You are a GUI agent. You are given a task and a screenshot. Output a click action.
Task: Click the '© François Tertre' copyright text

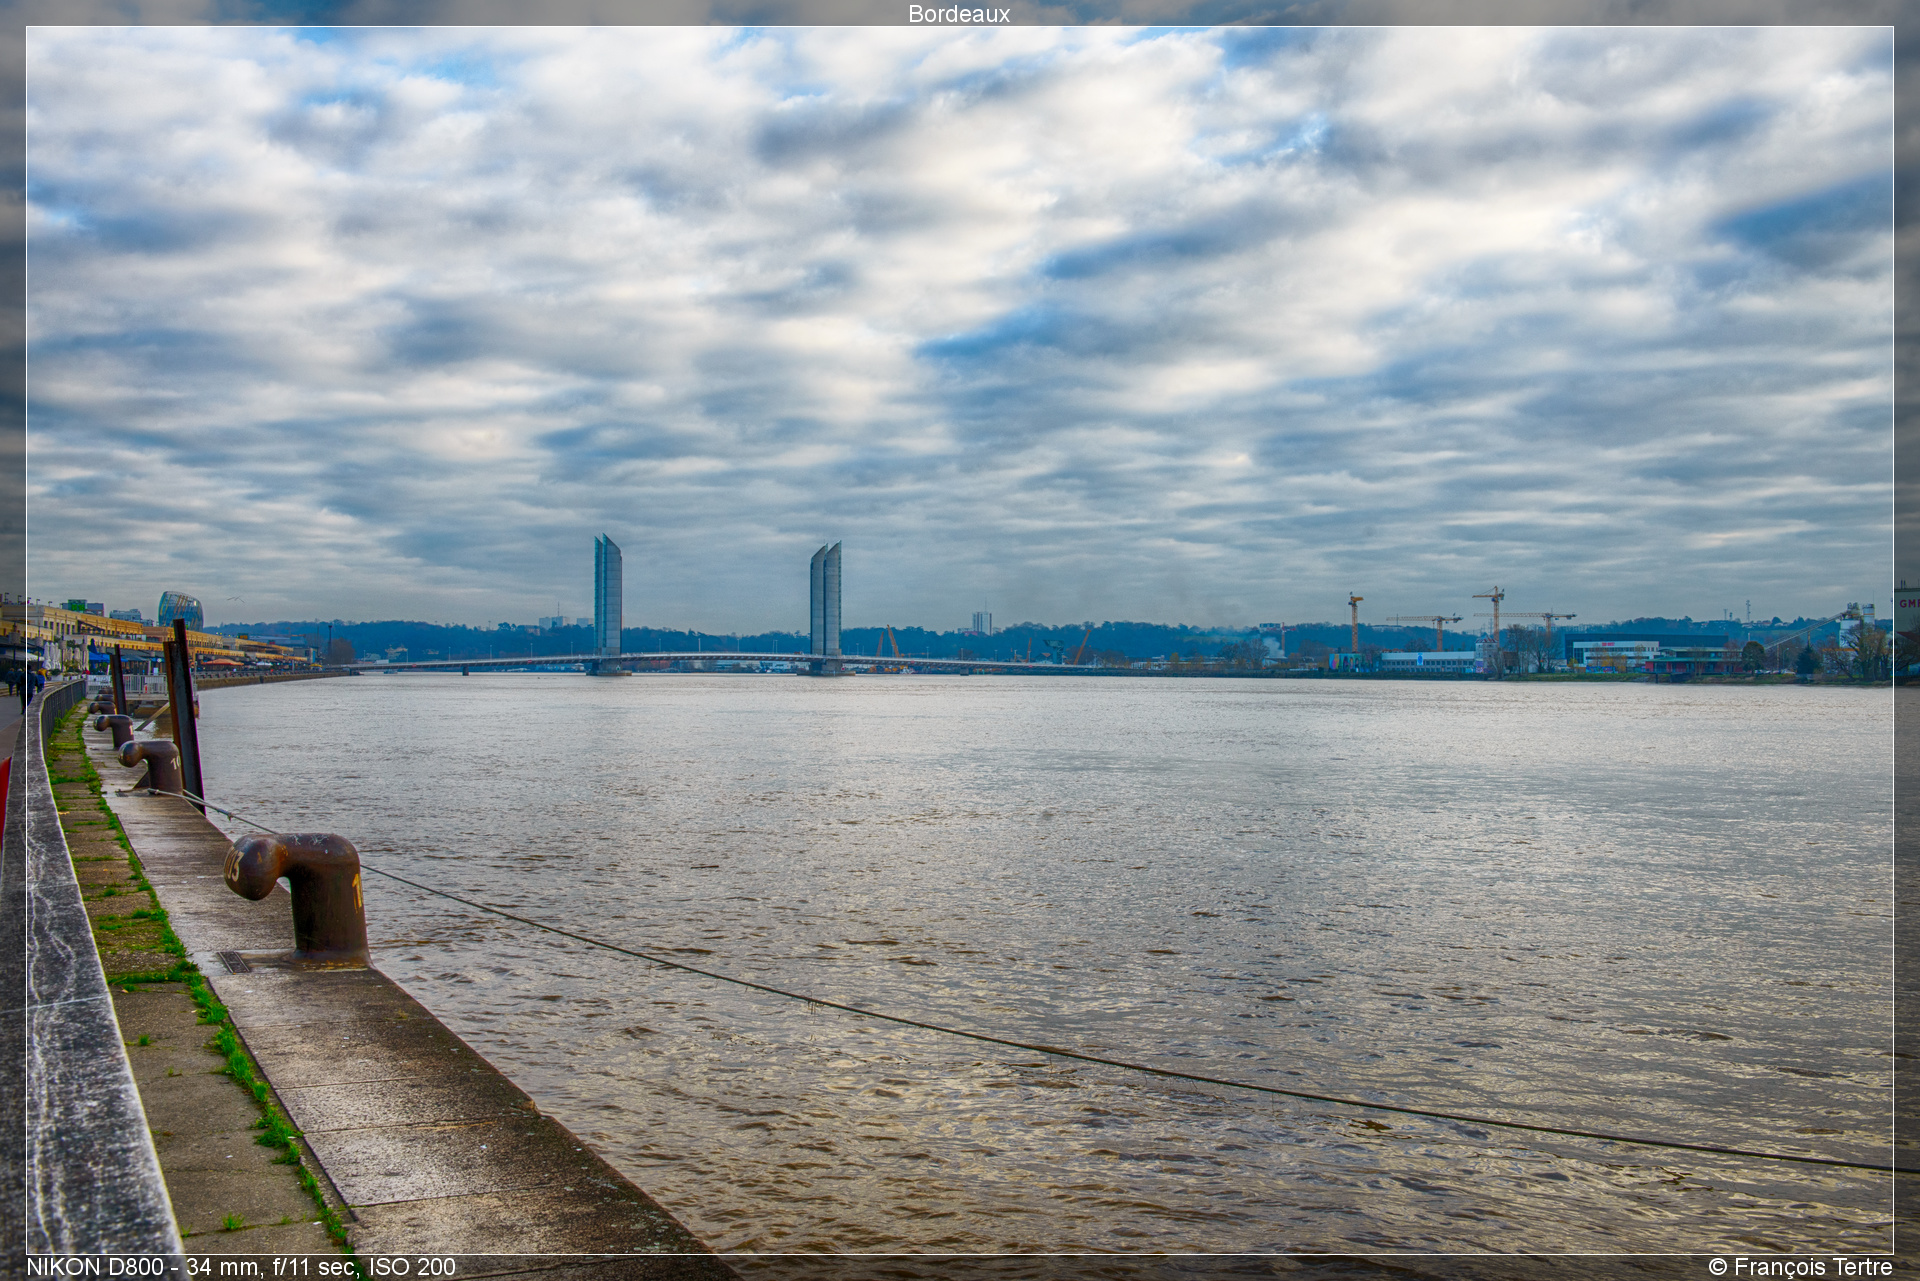1800,1267
